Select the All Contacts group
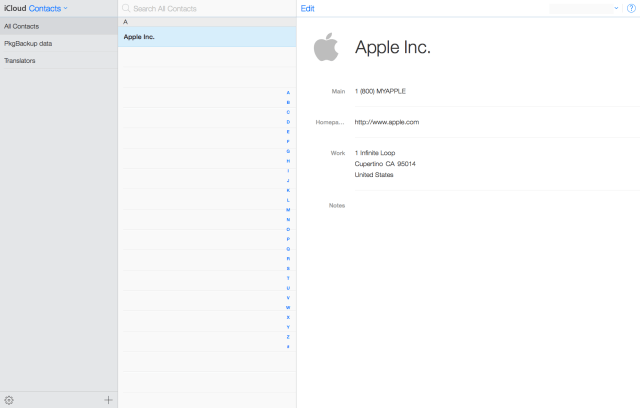The width and height of the screenshot is (640, 408). [58, 26]
